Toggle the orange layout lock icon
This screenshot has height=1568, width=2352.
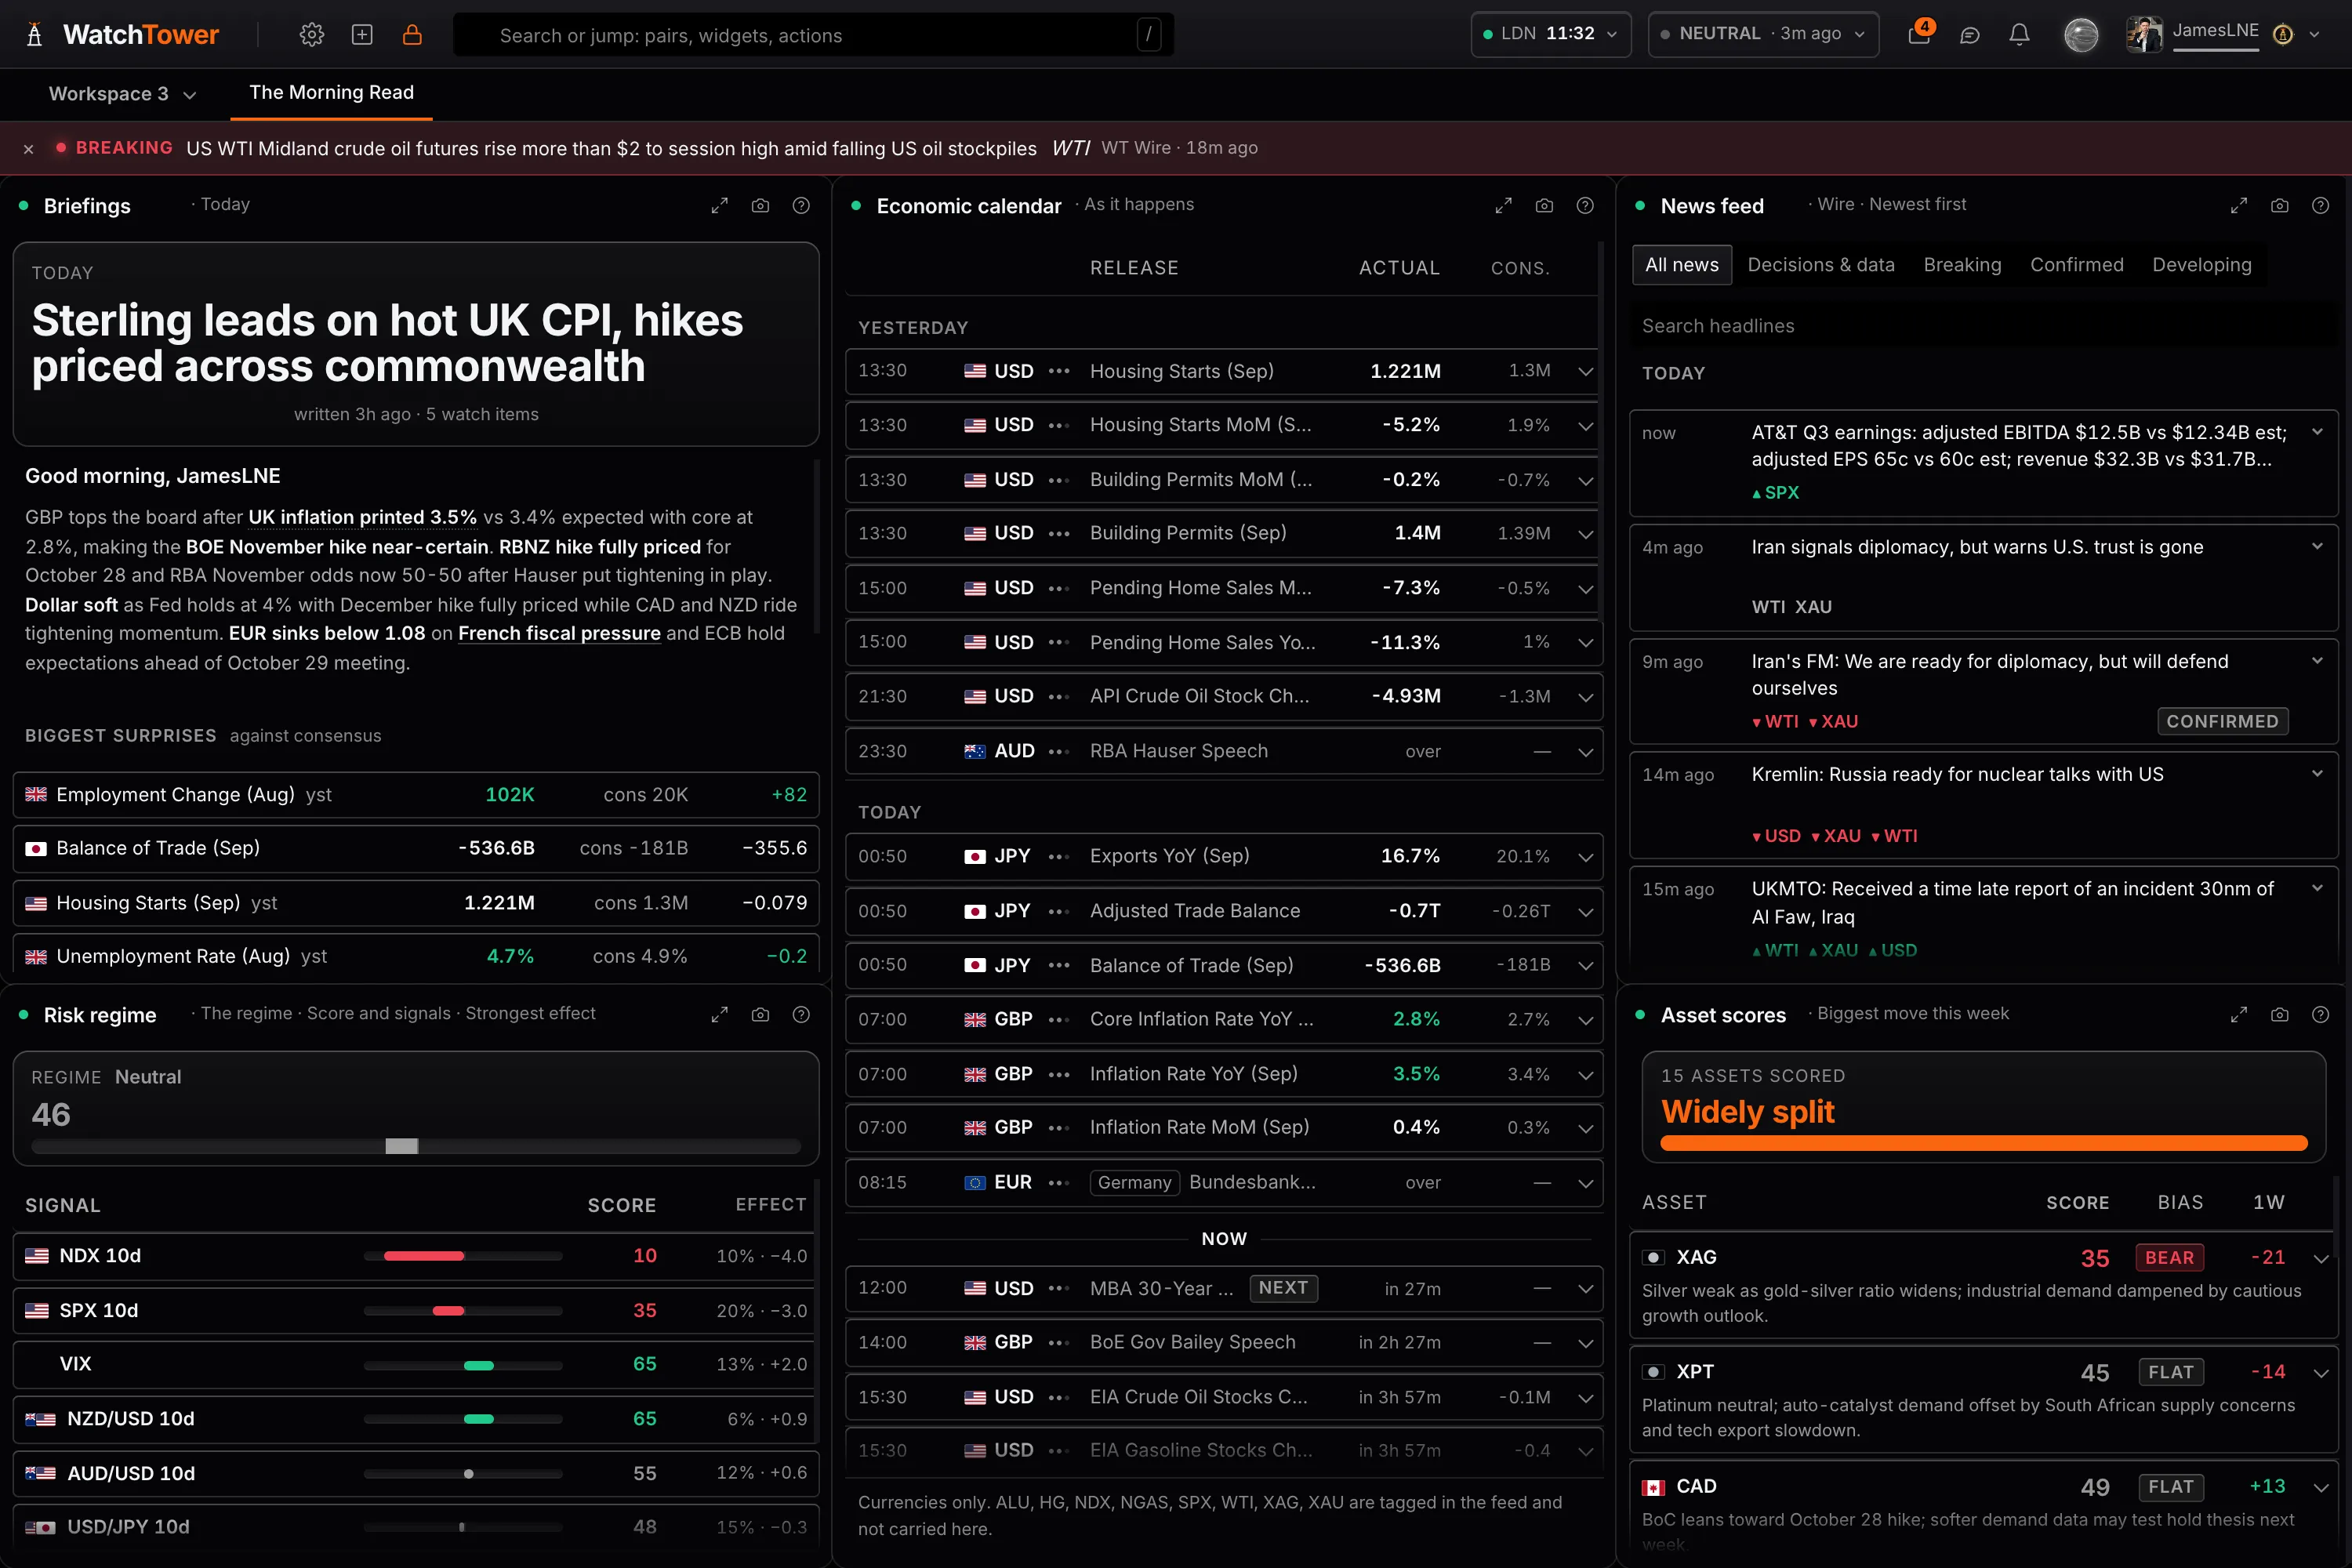[x=412, y=35]
